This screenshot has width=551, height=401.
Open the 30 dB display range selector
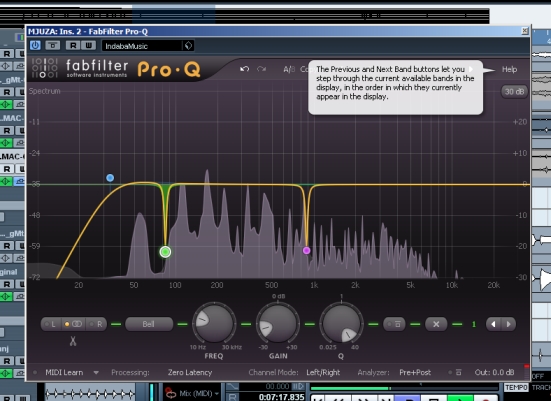514,92
